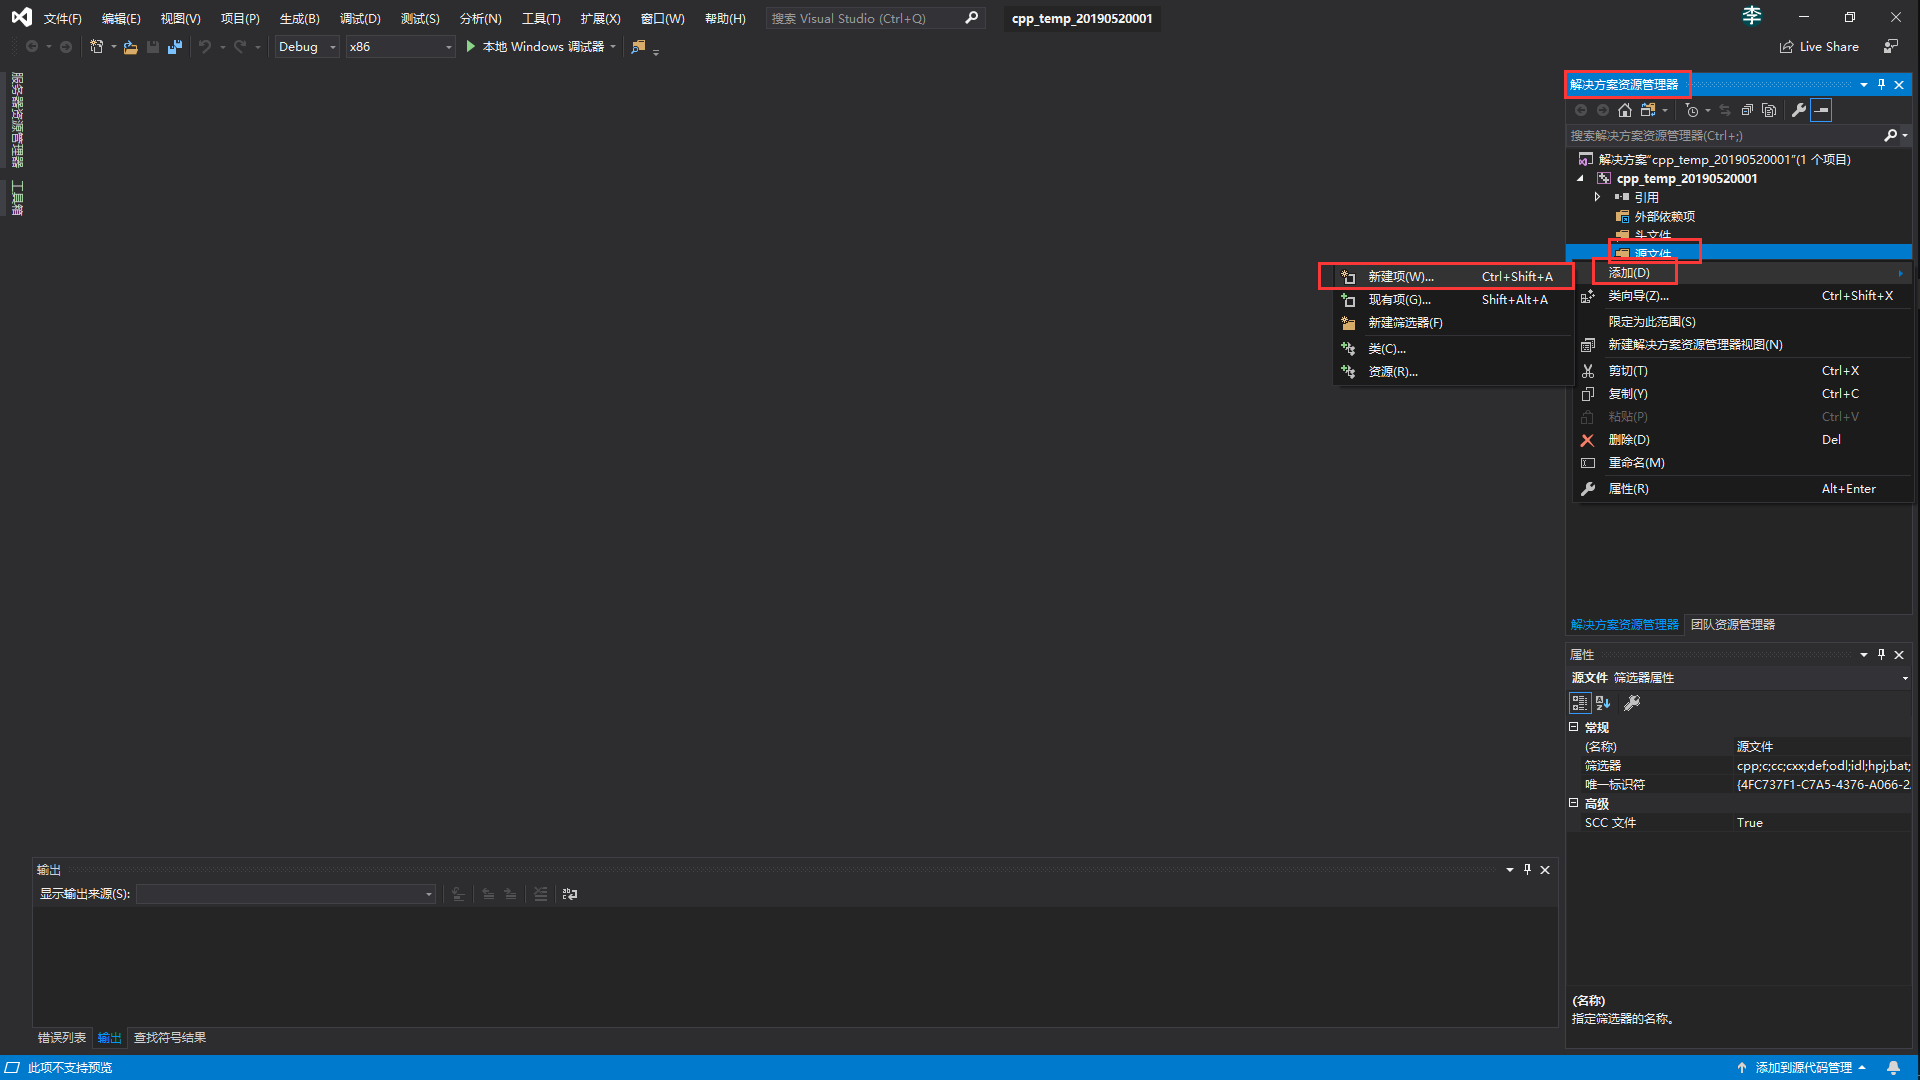Click notification bell in status bar
Viewport: 1920px width, 1080px height.
[x=1893, y=1067]
